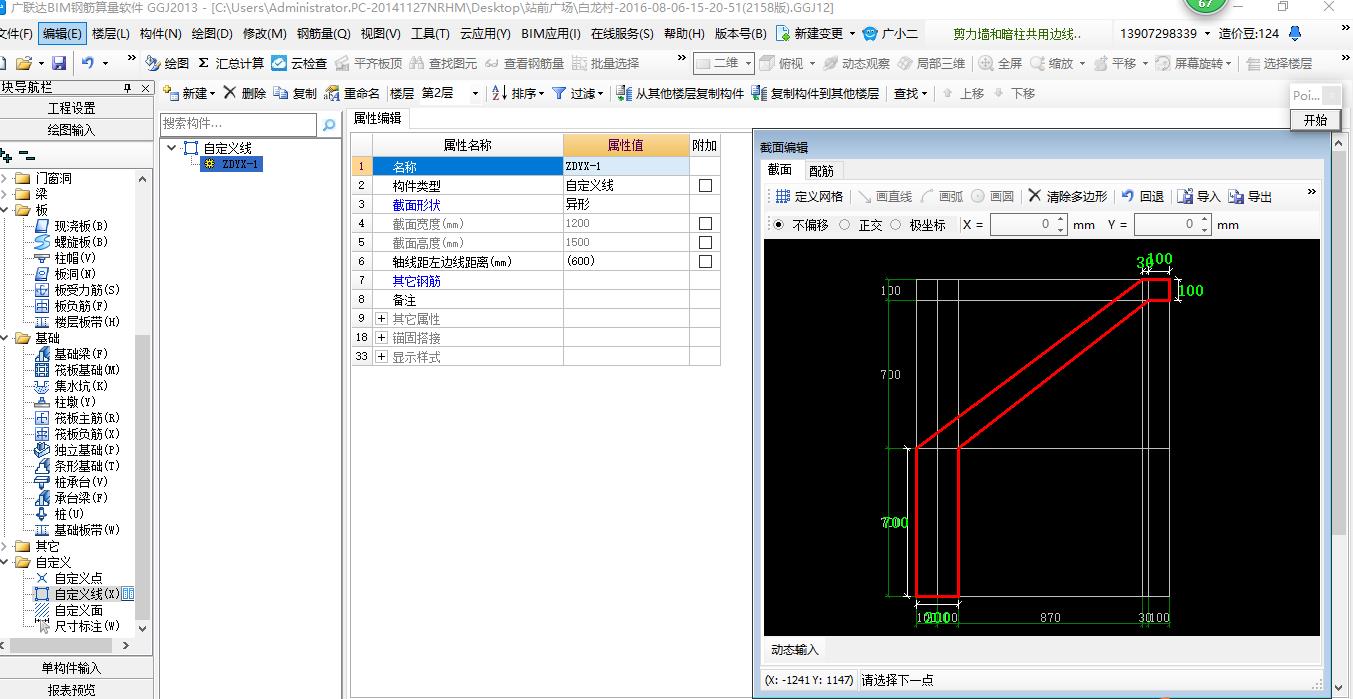Viewport: 1353px width, 699px height.
Task: Search components with the magnifier button
Action: click(328, 124)
